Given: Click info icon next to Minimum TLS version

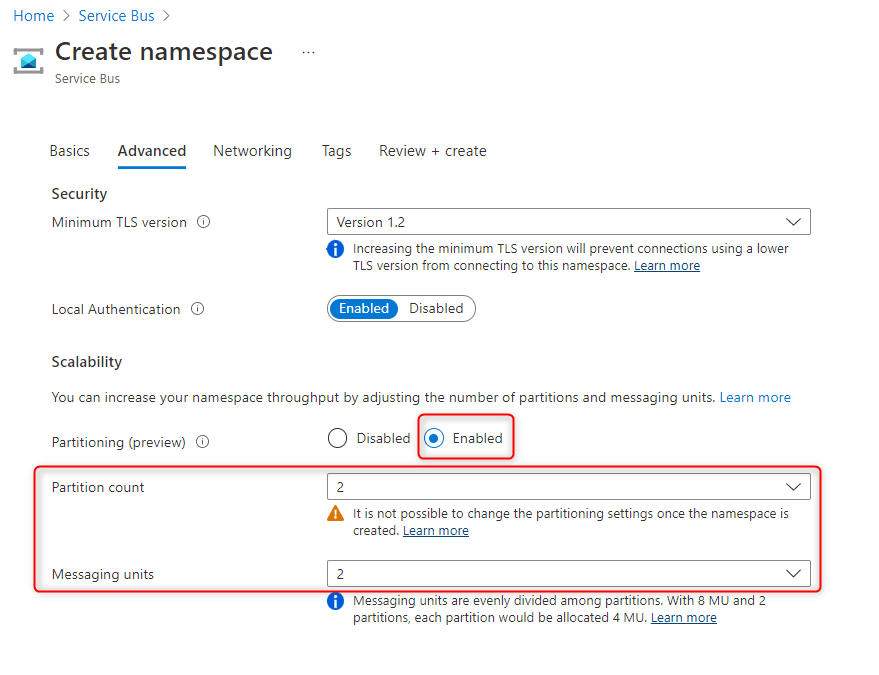Looking at the screenshot, I should pos(204,222).
